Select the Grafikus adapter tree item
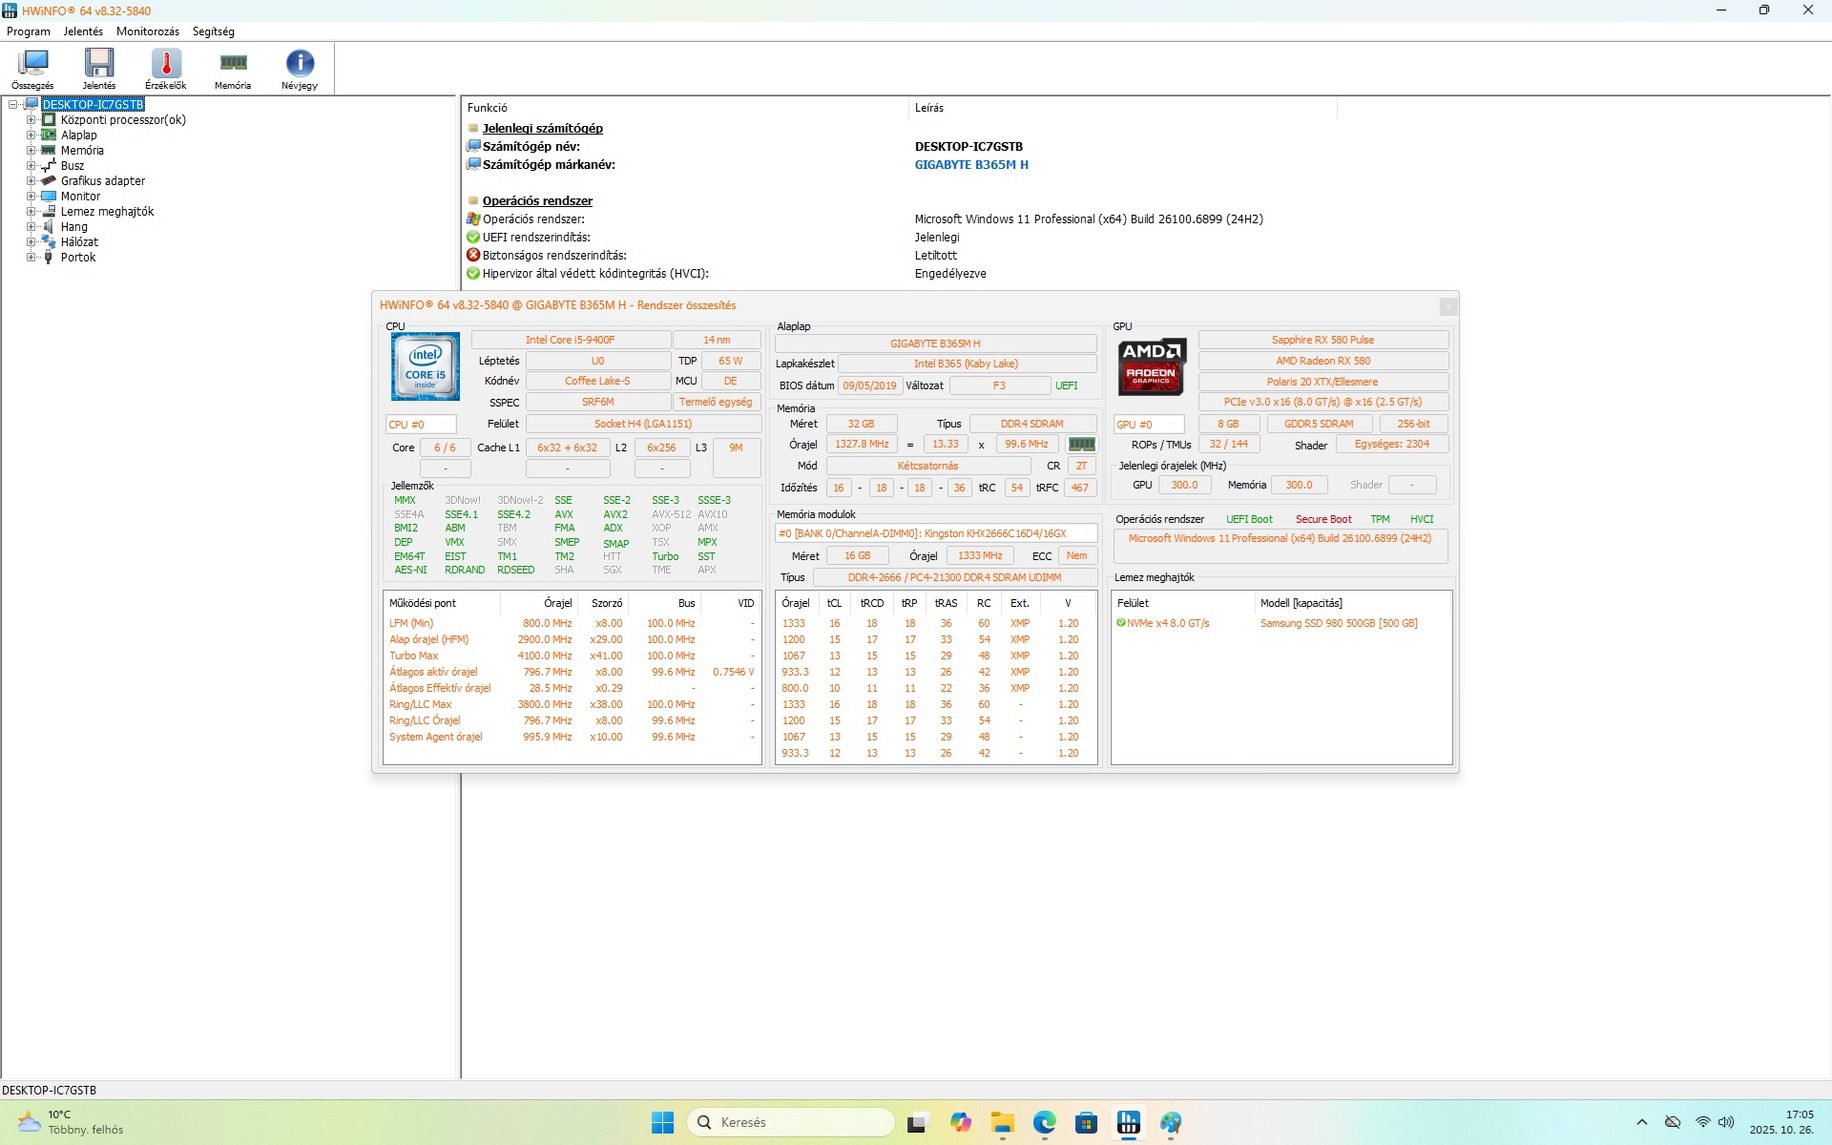 (x=103, y=181)
